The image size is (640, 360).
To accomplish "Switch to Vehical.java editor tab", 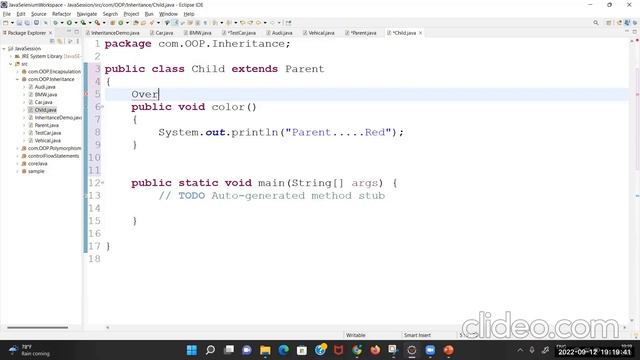I will coord(319,33).
